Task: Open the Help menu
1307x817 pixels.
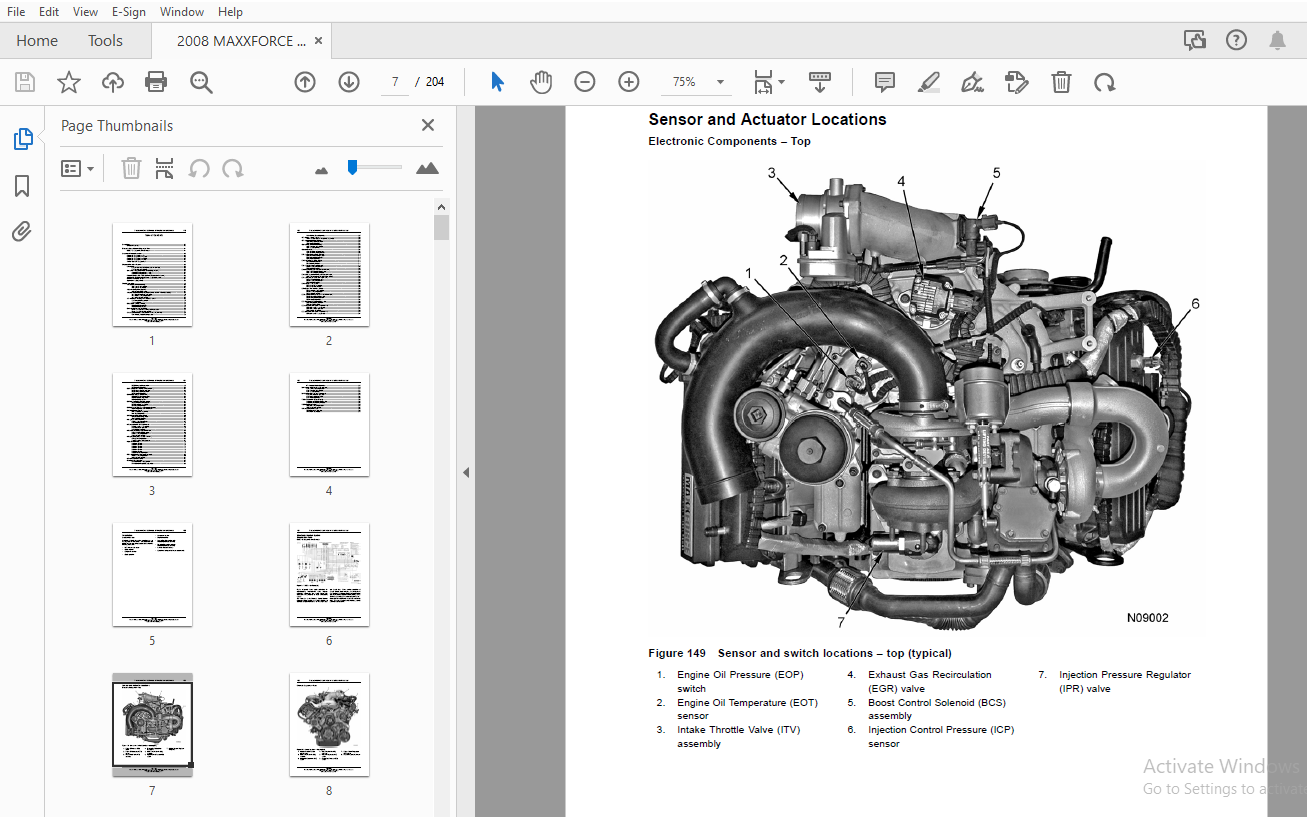Action: [230, 12]
